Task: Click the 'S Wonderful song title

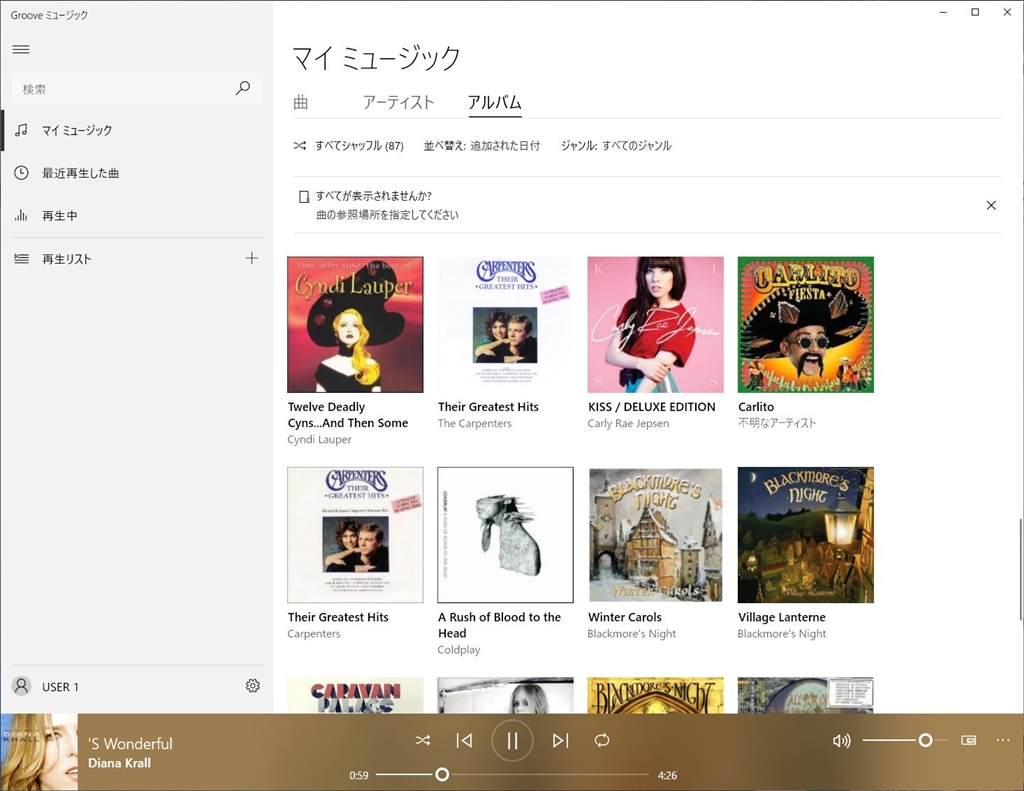Action: 131,744
